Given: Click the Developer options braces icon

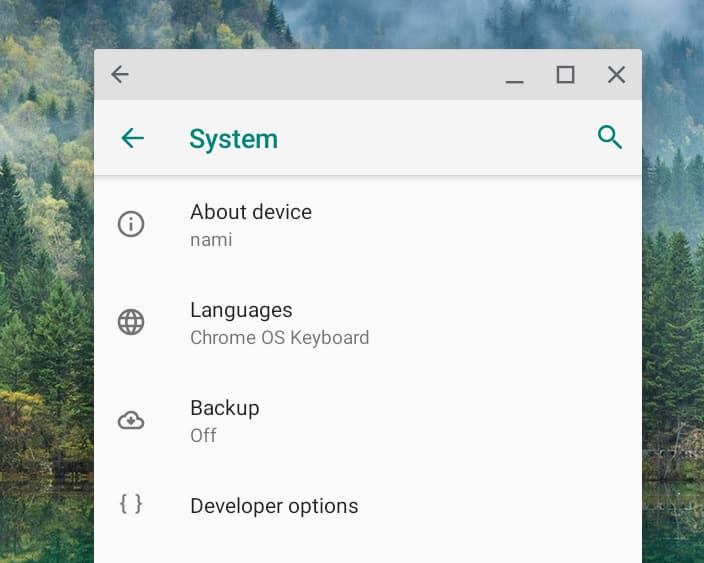Looking at the screenshot, I should pos(131,504).
